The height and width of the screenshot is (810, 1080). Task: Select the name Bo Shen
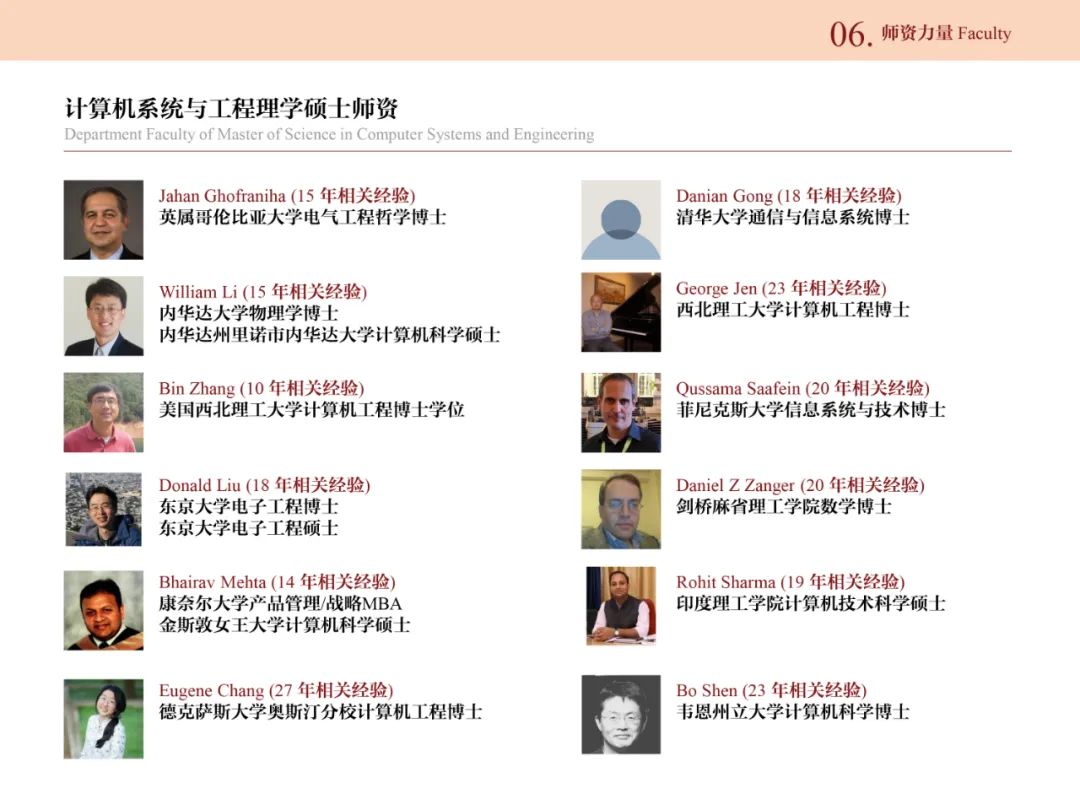pyautogui.click(x=707, y=691)
